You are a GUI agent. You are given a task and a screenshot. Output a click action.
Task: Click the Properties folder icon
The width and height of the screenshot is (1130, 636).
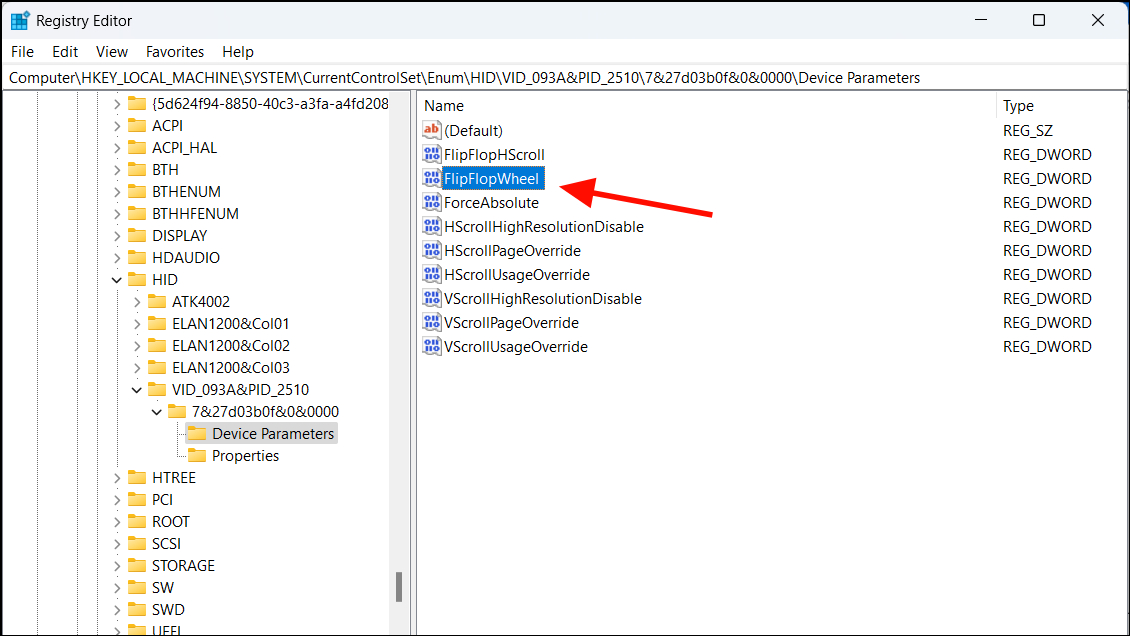click(x=196, y=455)
